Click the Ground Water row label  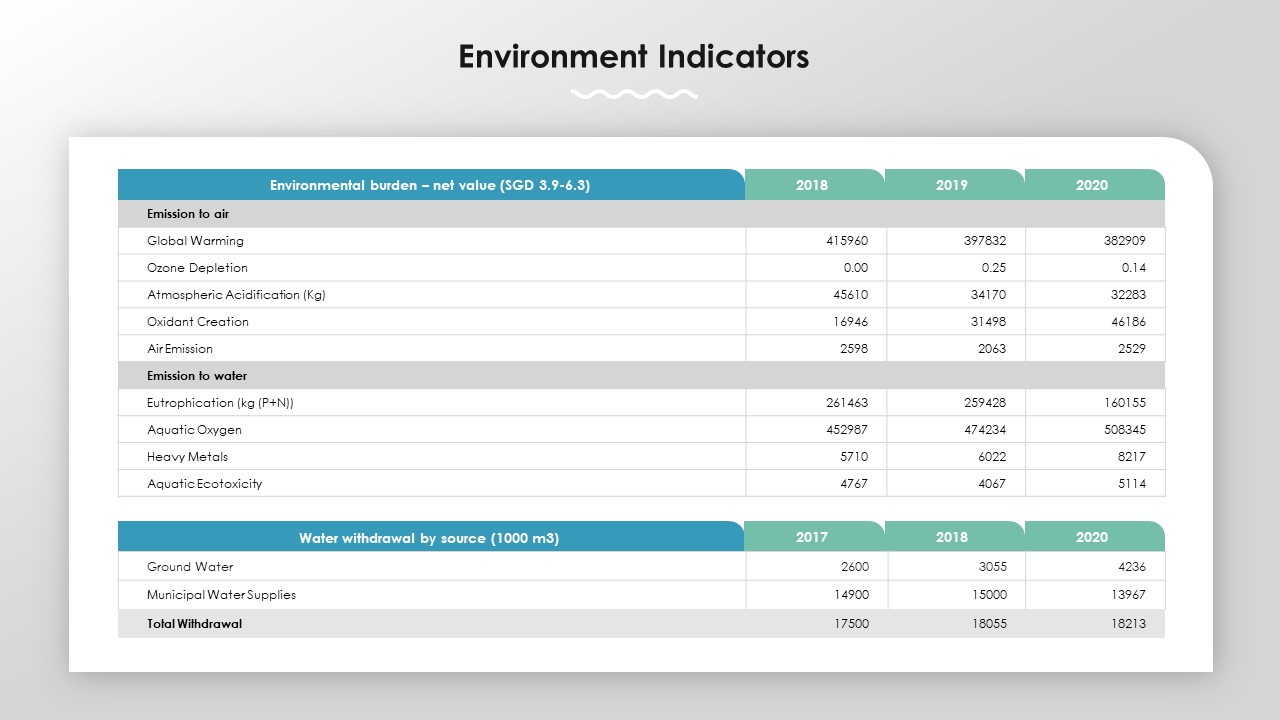(190, 567)
